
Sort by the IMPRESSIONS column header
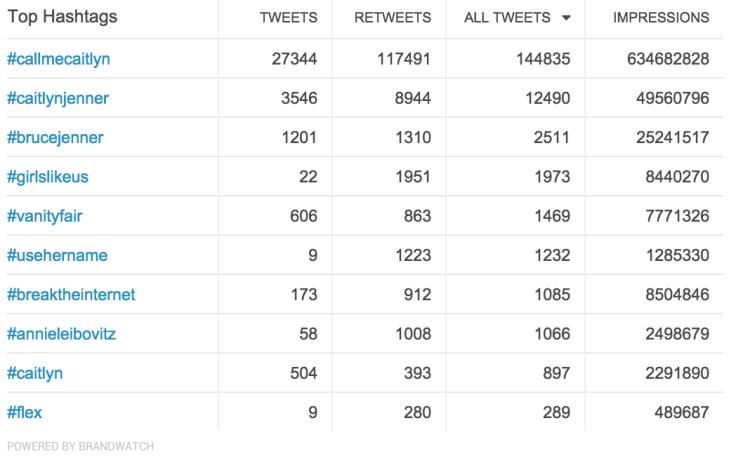661,18
